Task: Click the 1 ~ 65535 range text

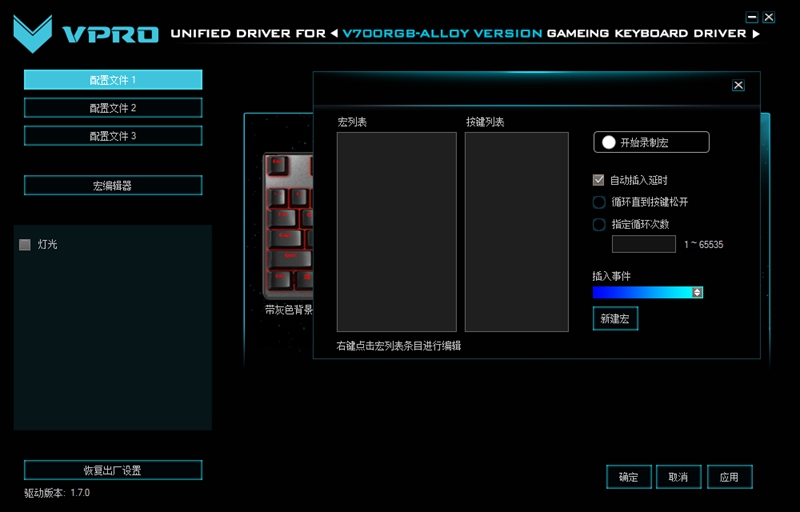Action: point(704,245)
